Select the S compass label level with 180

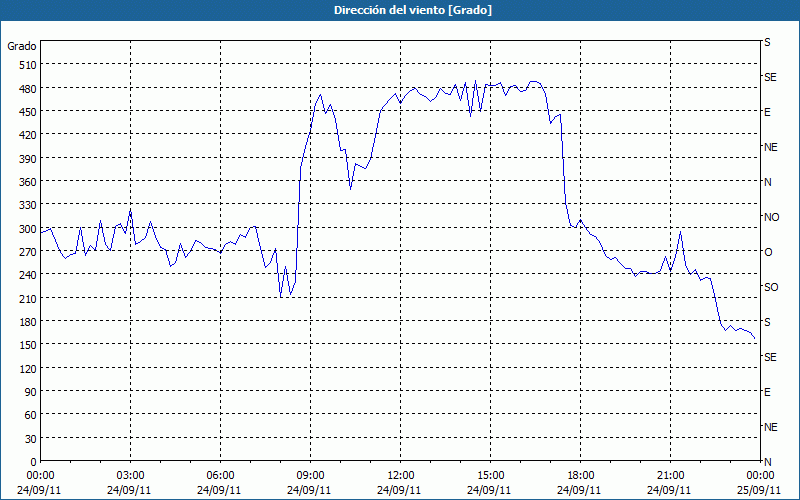point(767,322)
